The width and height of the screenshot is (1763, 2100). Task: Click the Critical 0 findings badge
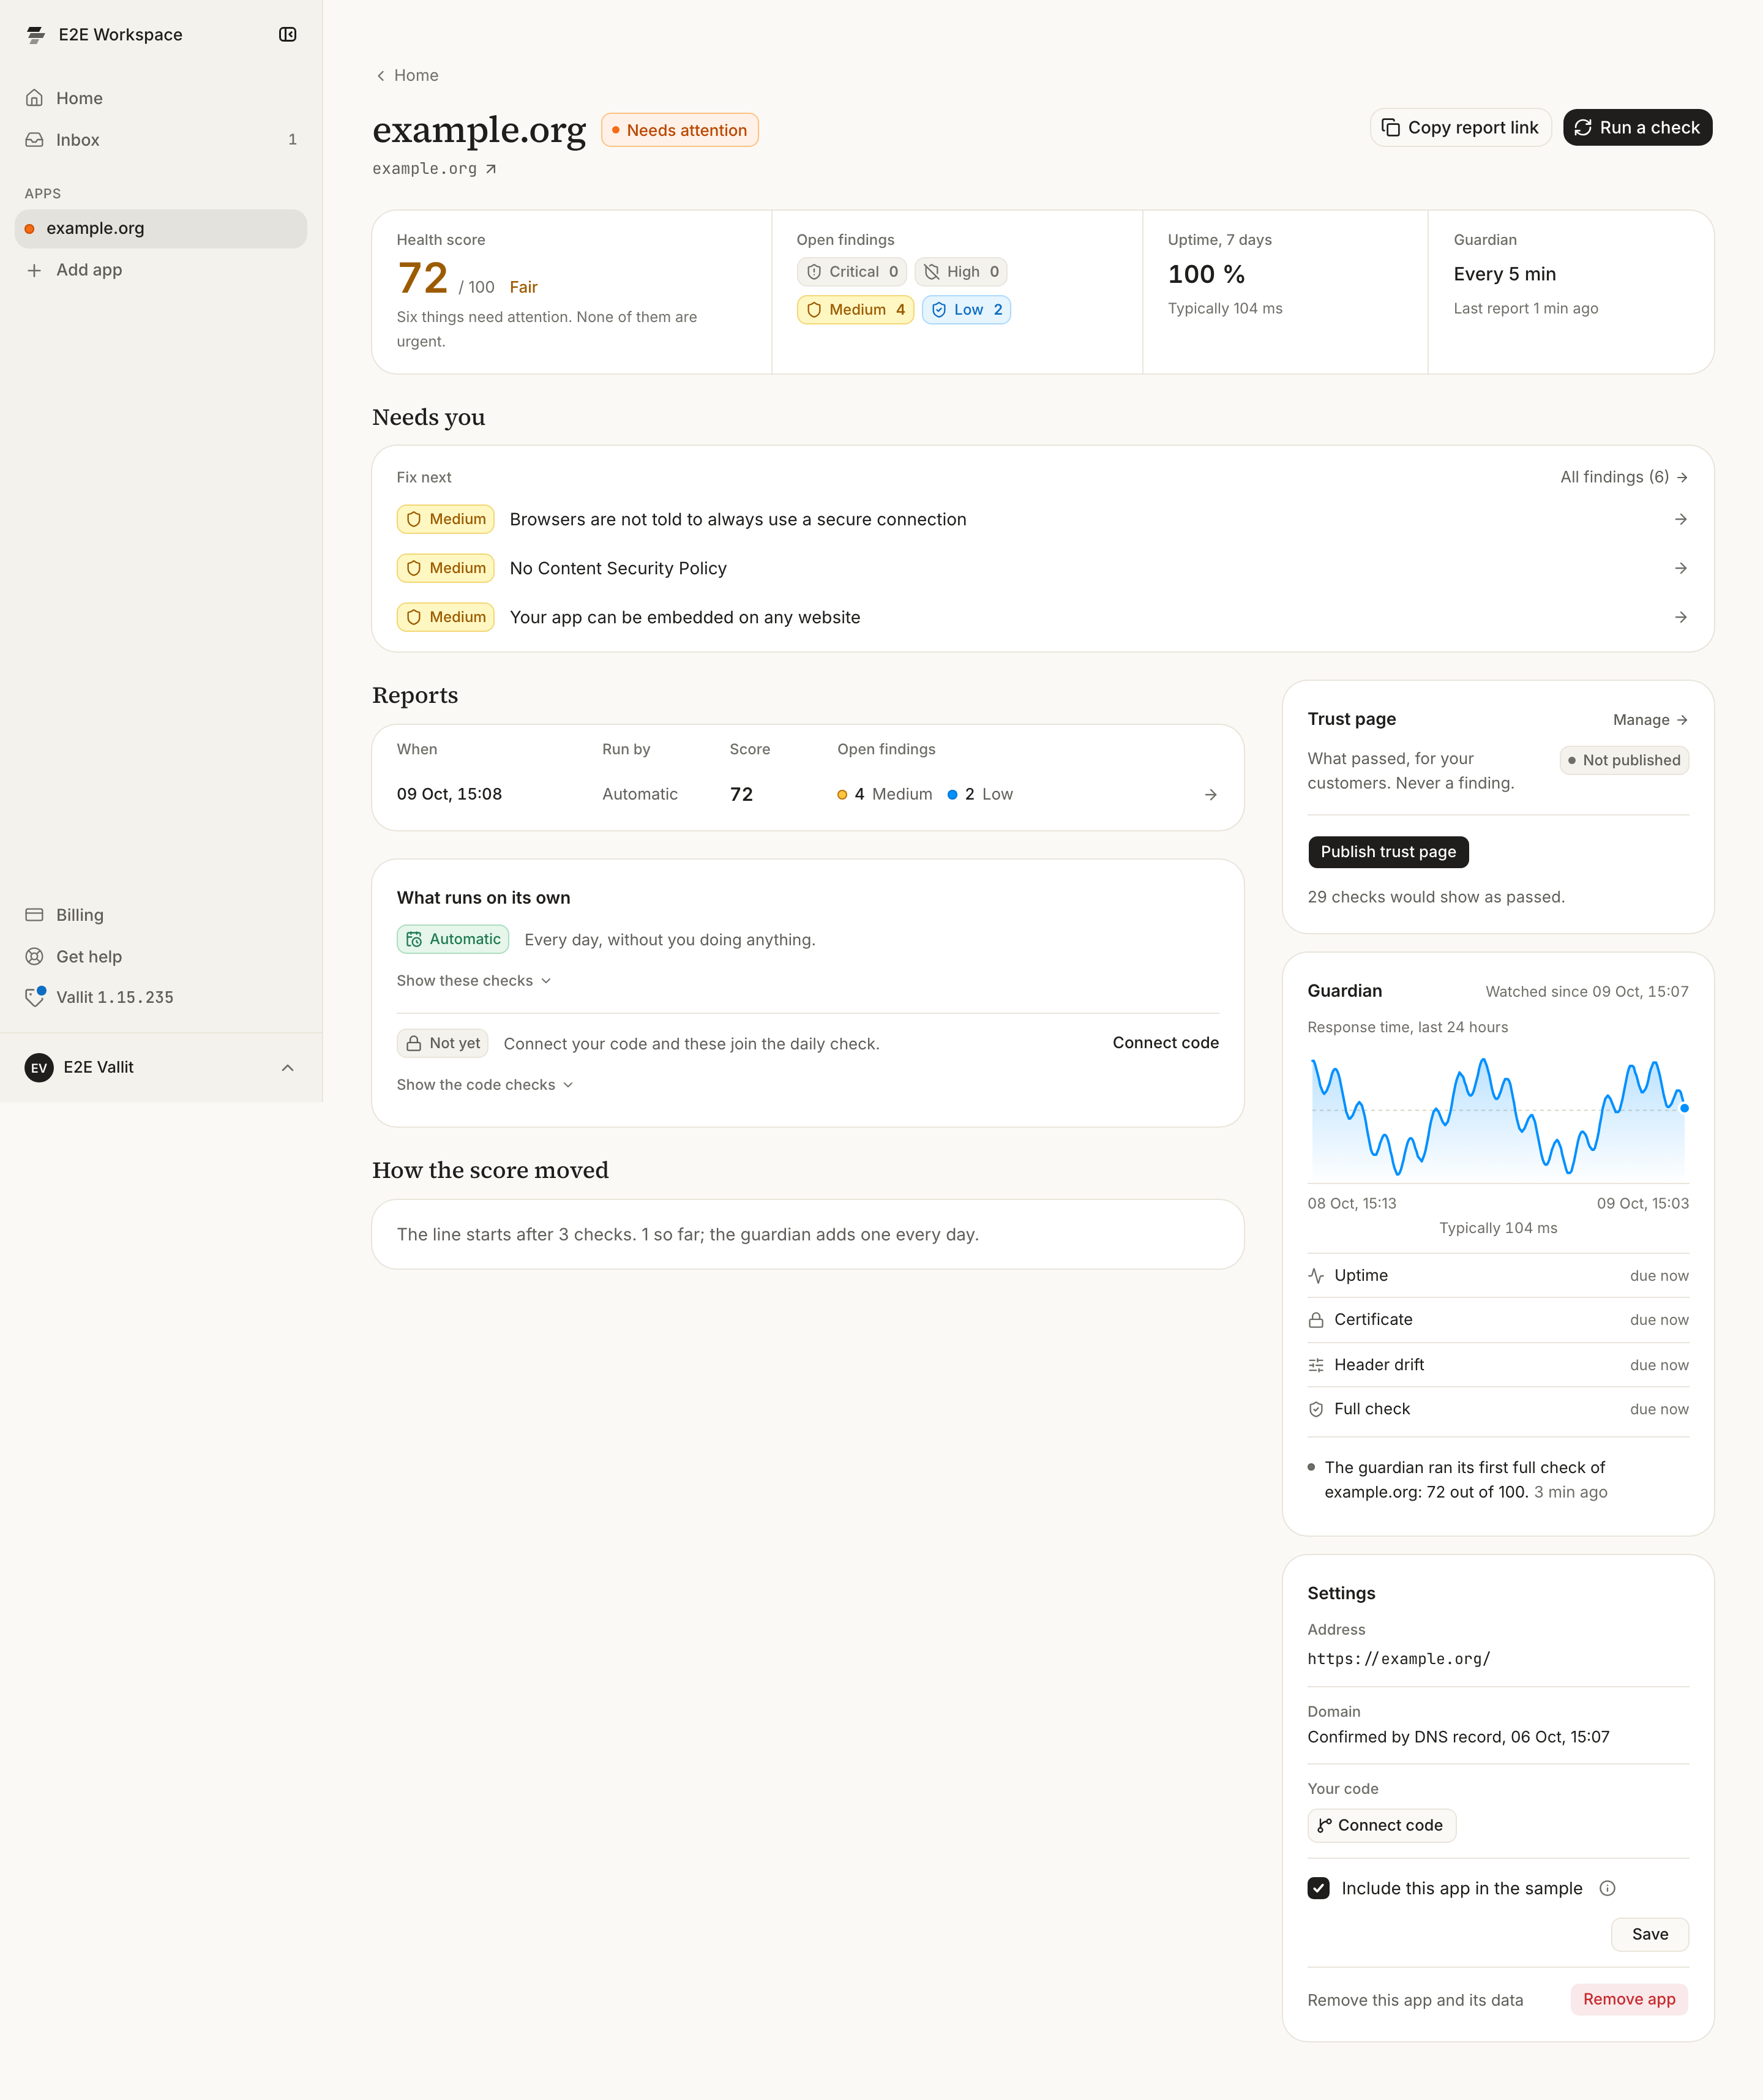[852, 272]
